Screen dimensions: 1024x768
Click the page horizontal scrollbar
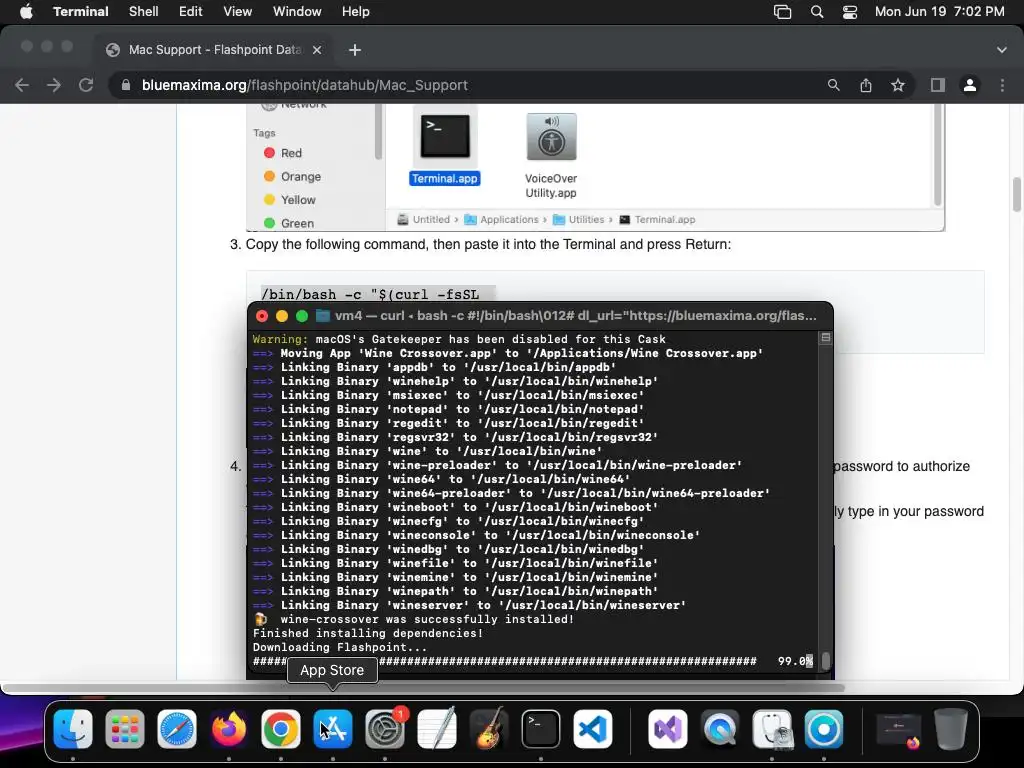coord(423,688)
